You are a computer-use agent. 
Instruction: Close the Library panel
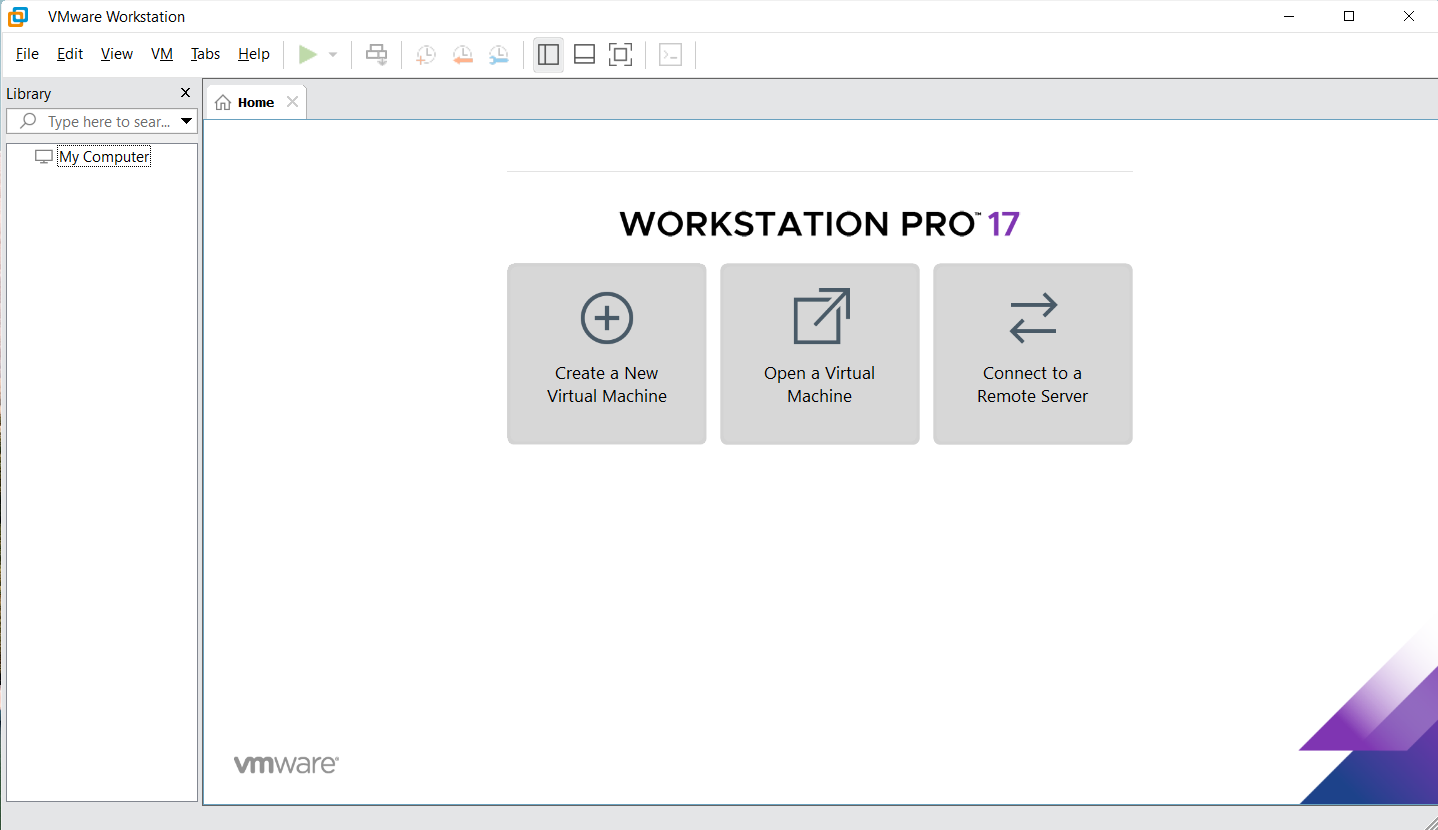[185, 93]
